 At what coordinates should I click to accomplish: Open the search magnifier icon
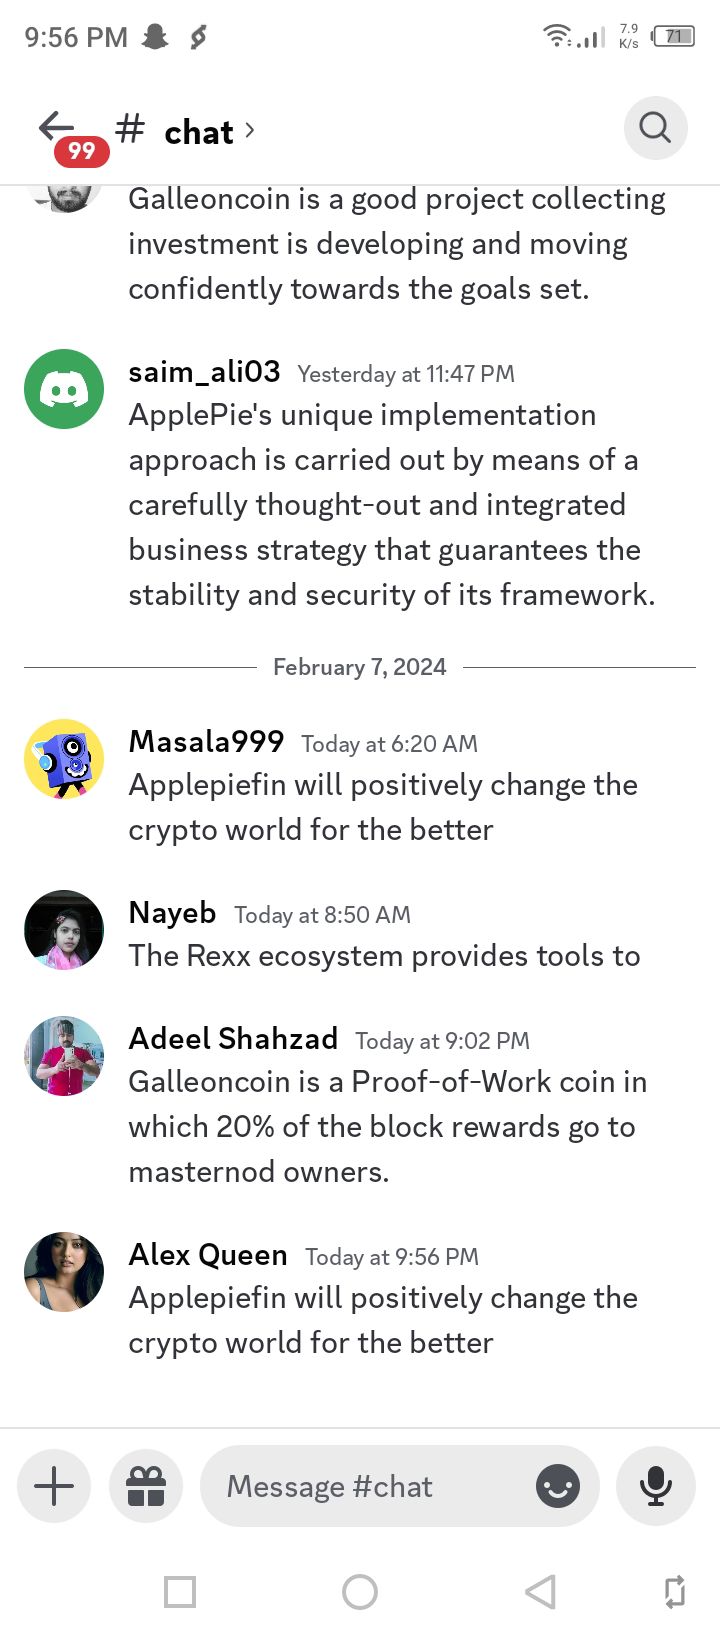tap(655, 128)
